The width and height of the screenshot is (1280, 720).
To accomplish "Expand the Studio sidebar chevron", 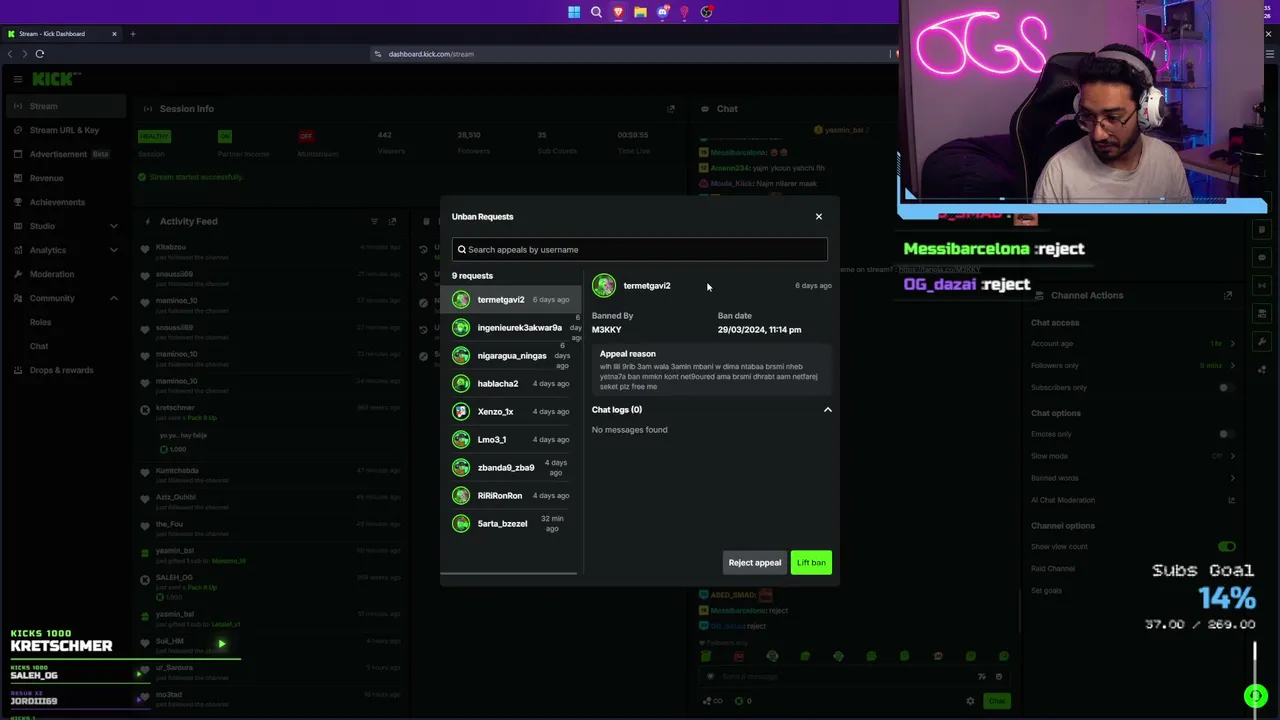I will [x=114, y=226].
